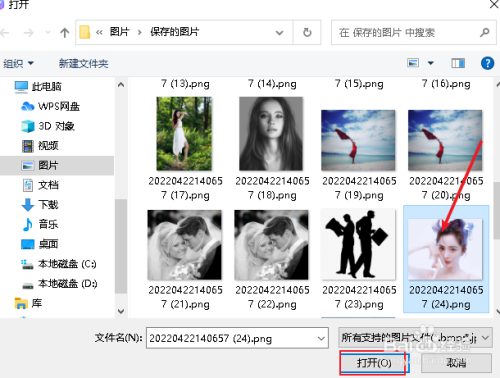Click the 音乐 note icon

coord(28,224)
